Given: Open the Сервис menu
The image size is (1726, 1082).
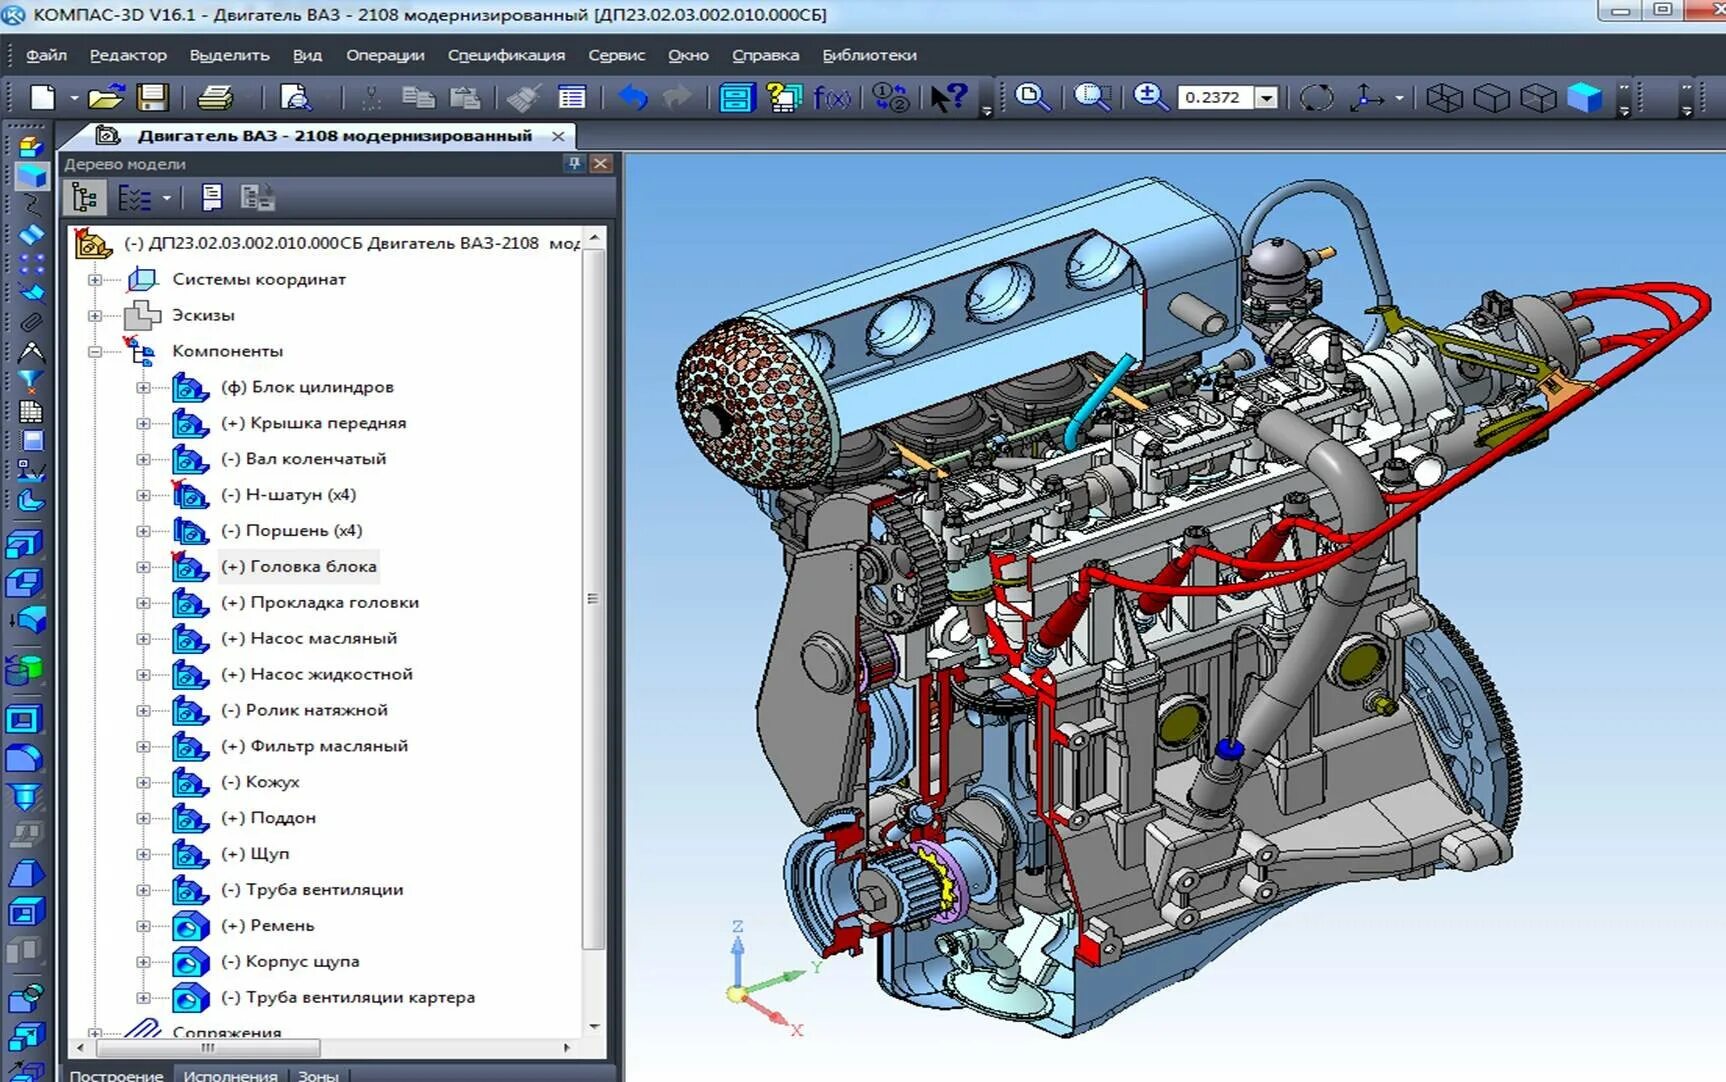Looking at the screenshot, I should coord(616,55).
